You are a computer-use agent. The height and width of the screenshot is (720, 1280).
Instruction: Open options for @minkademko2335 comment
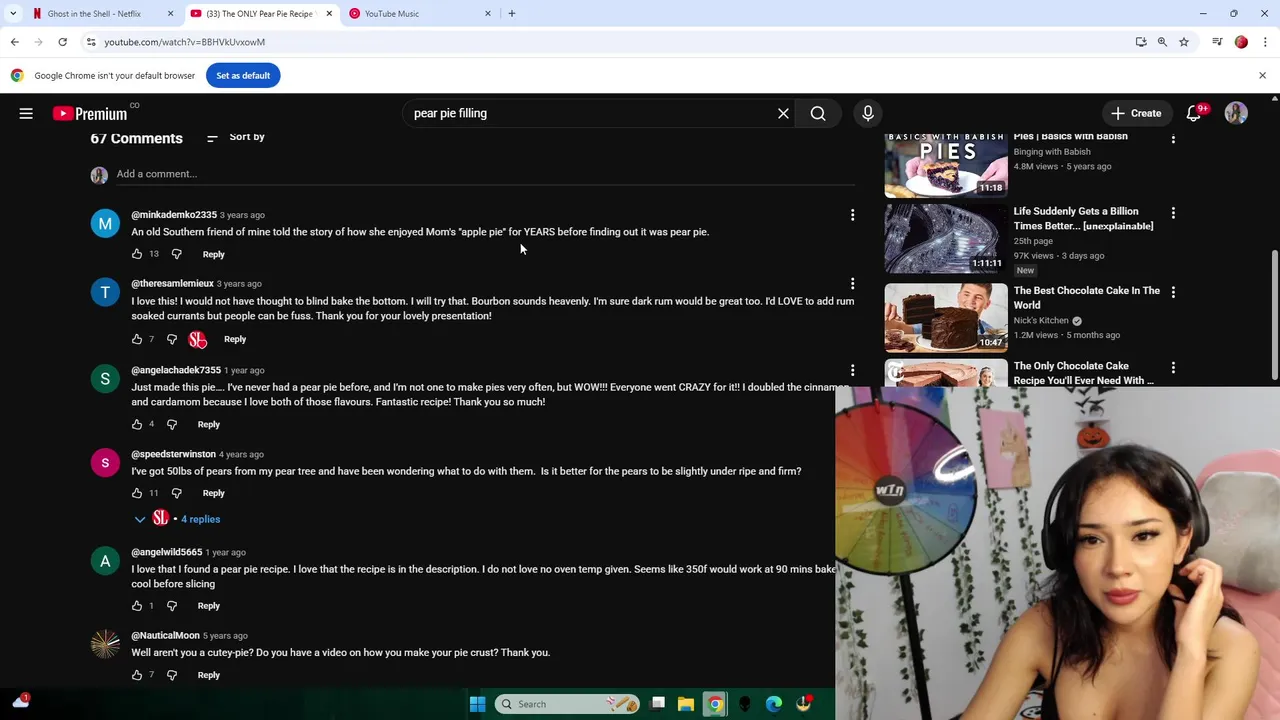click(x=852, y=215)
